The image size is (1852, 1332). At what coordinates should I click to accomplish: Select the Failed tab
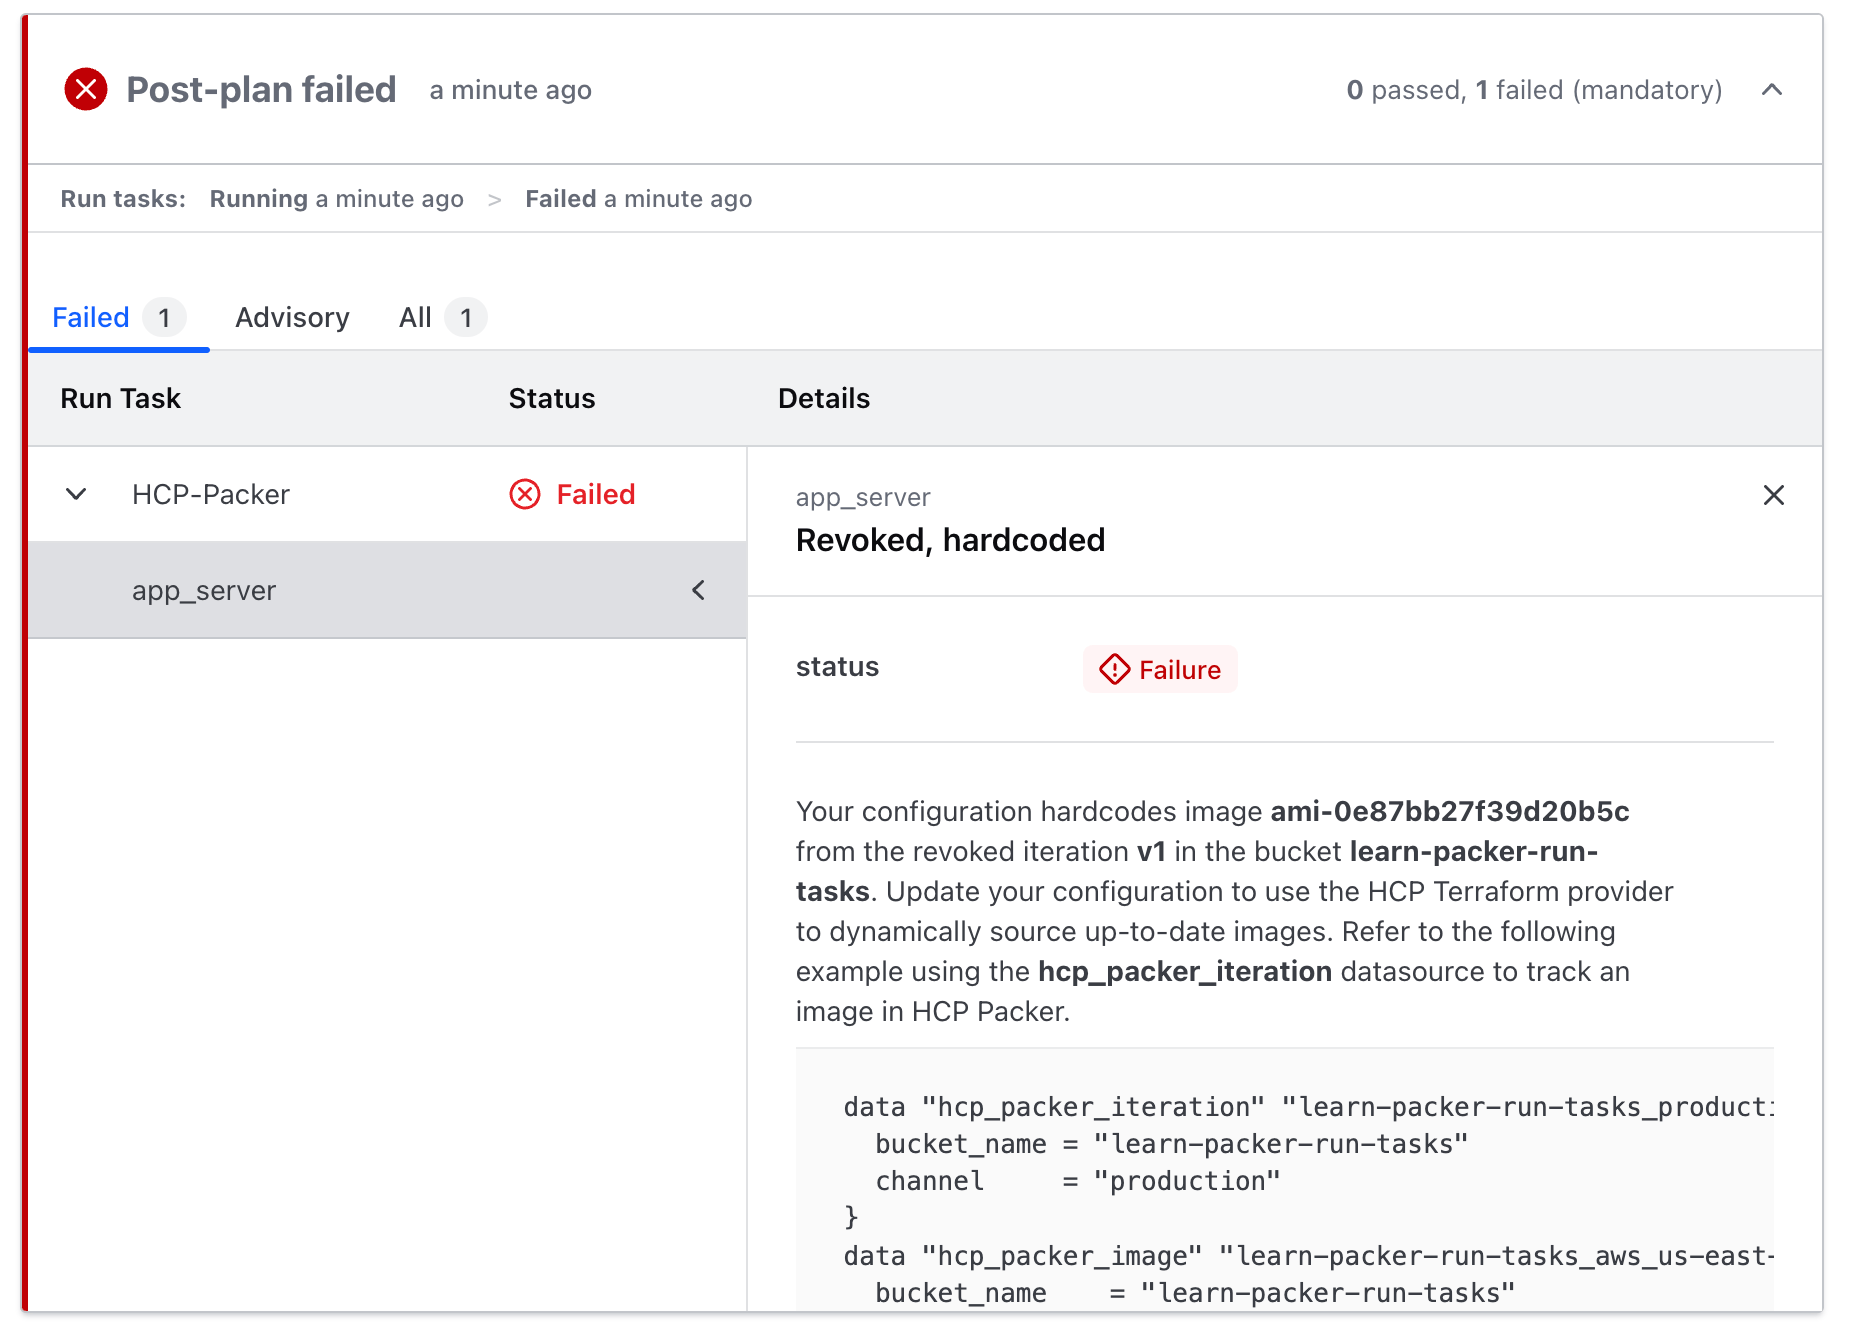tap(91, 318)
